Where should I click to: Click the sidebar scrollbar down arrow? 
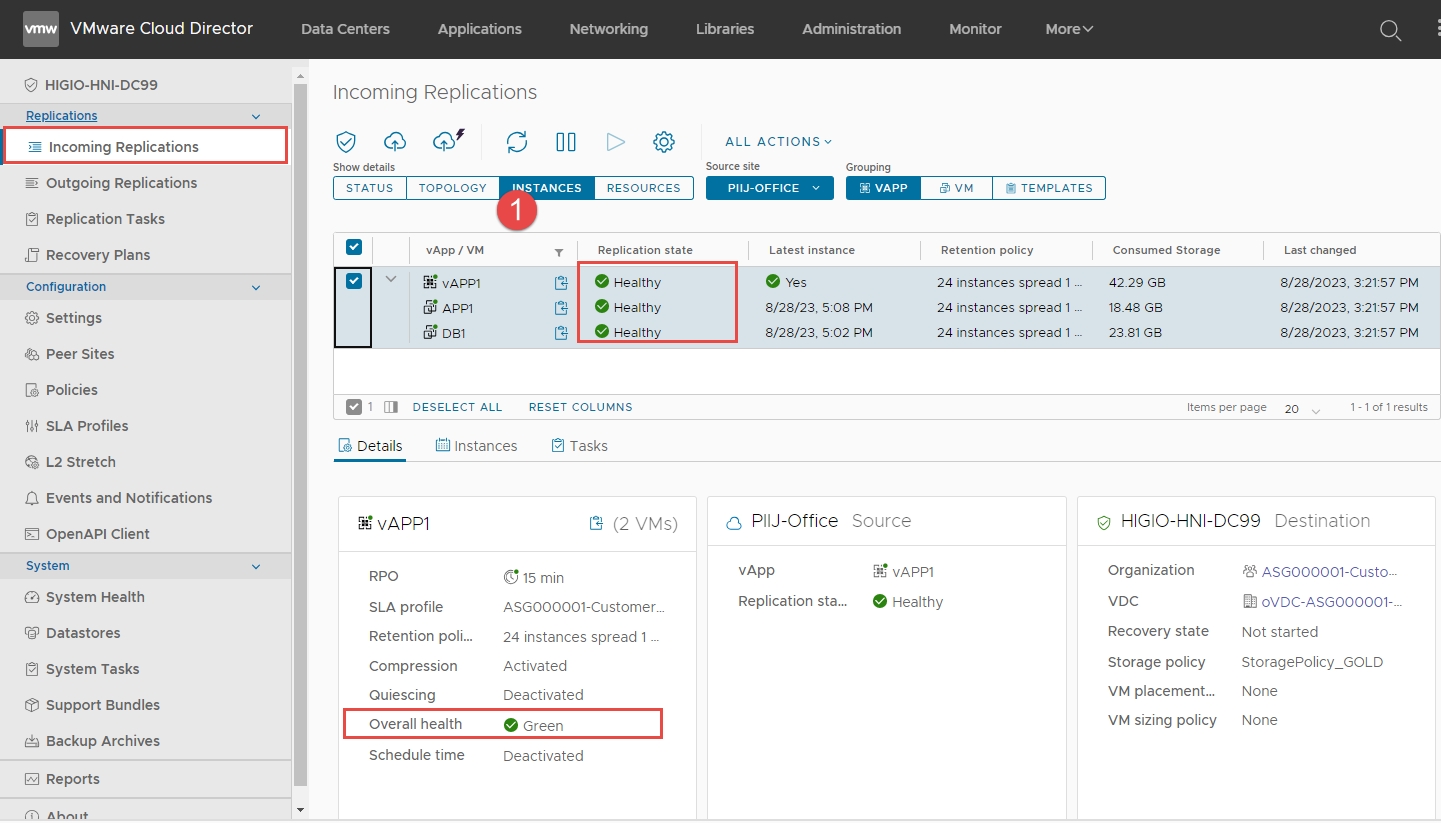click(x=300, y=808)
